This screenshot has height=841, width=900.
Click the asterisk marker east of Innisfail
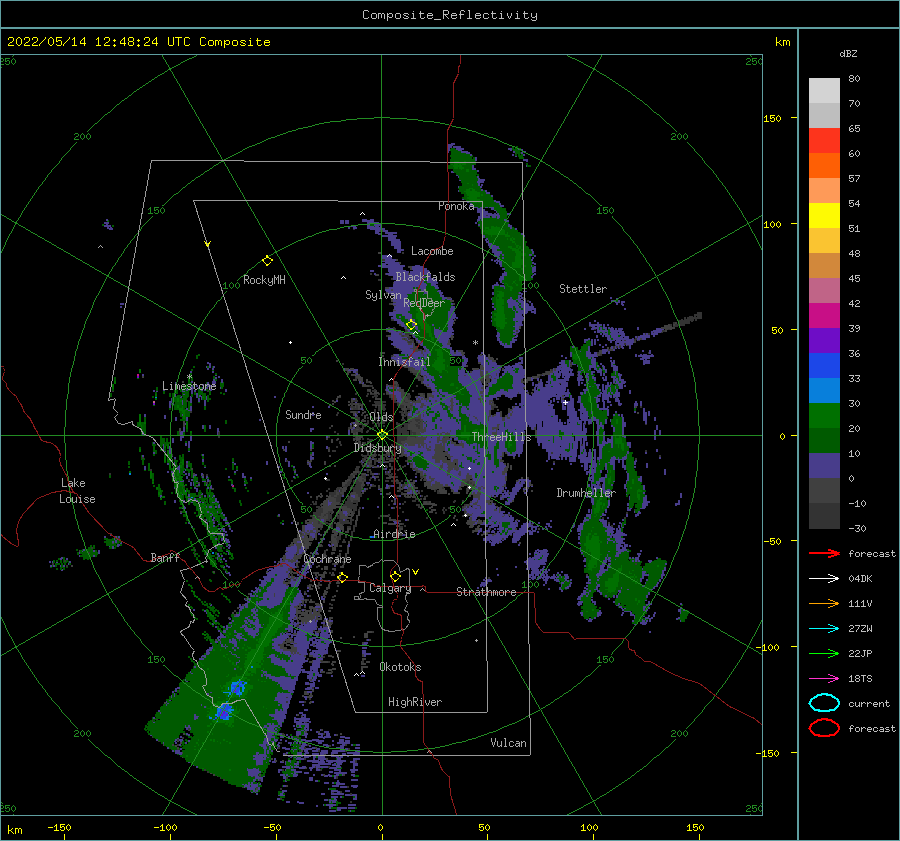click(x=475, y=343)
